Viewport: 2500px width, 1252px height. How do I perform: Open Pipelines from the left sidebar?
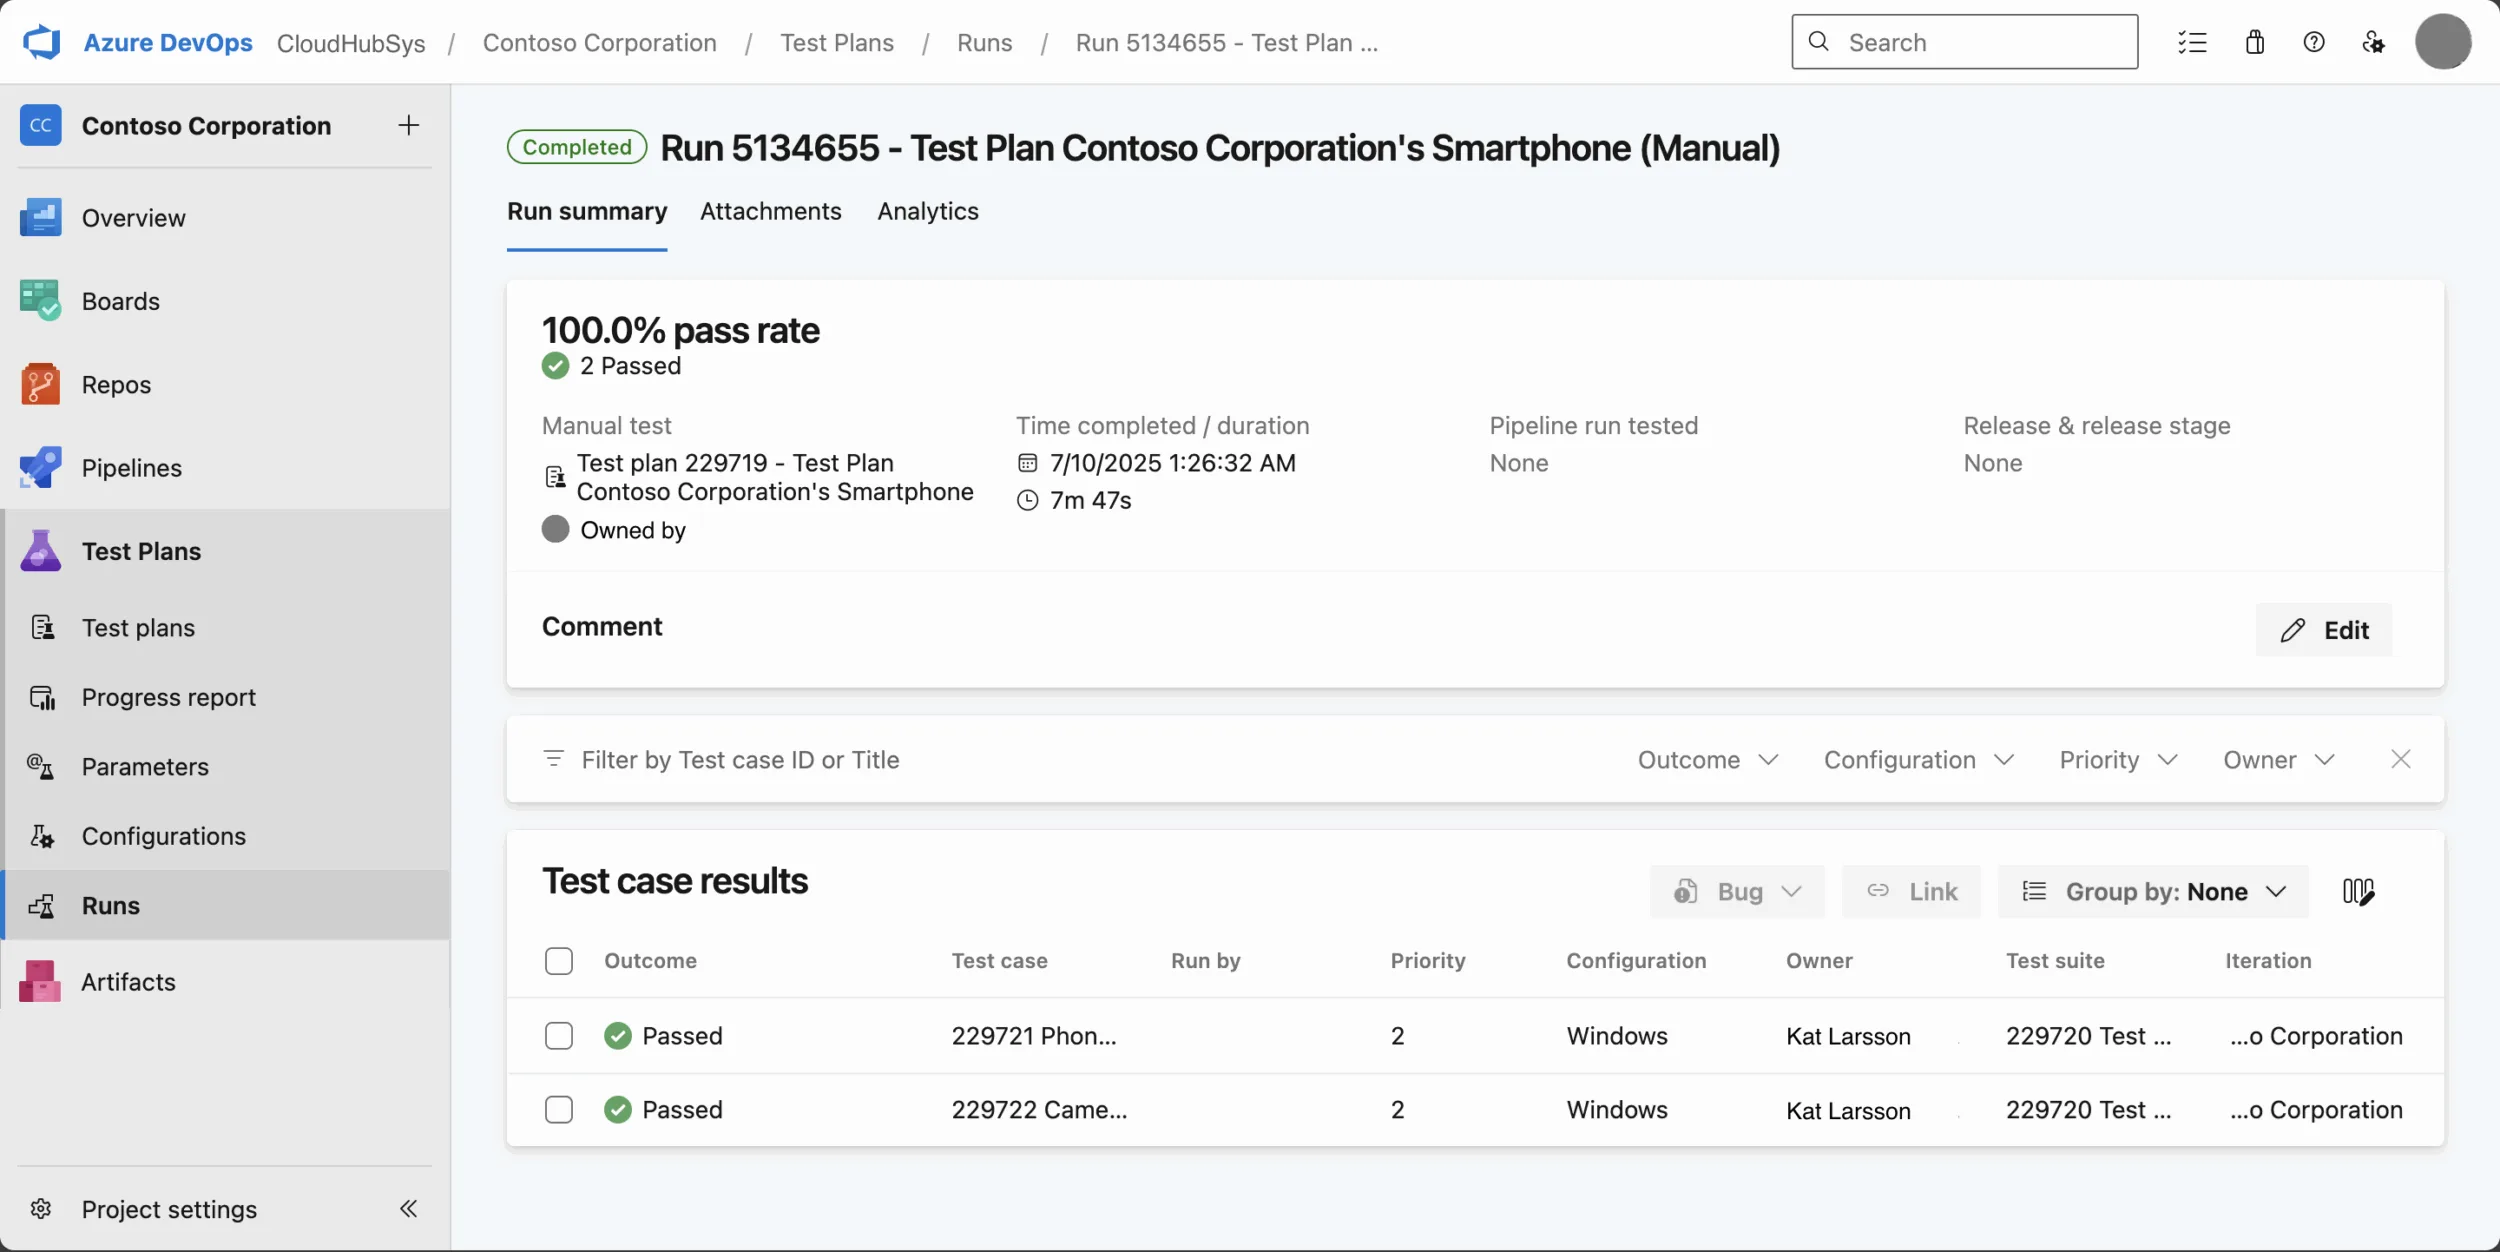tap(131, 467)
